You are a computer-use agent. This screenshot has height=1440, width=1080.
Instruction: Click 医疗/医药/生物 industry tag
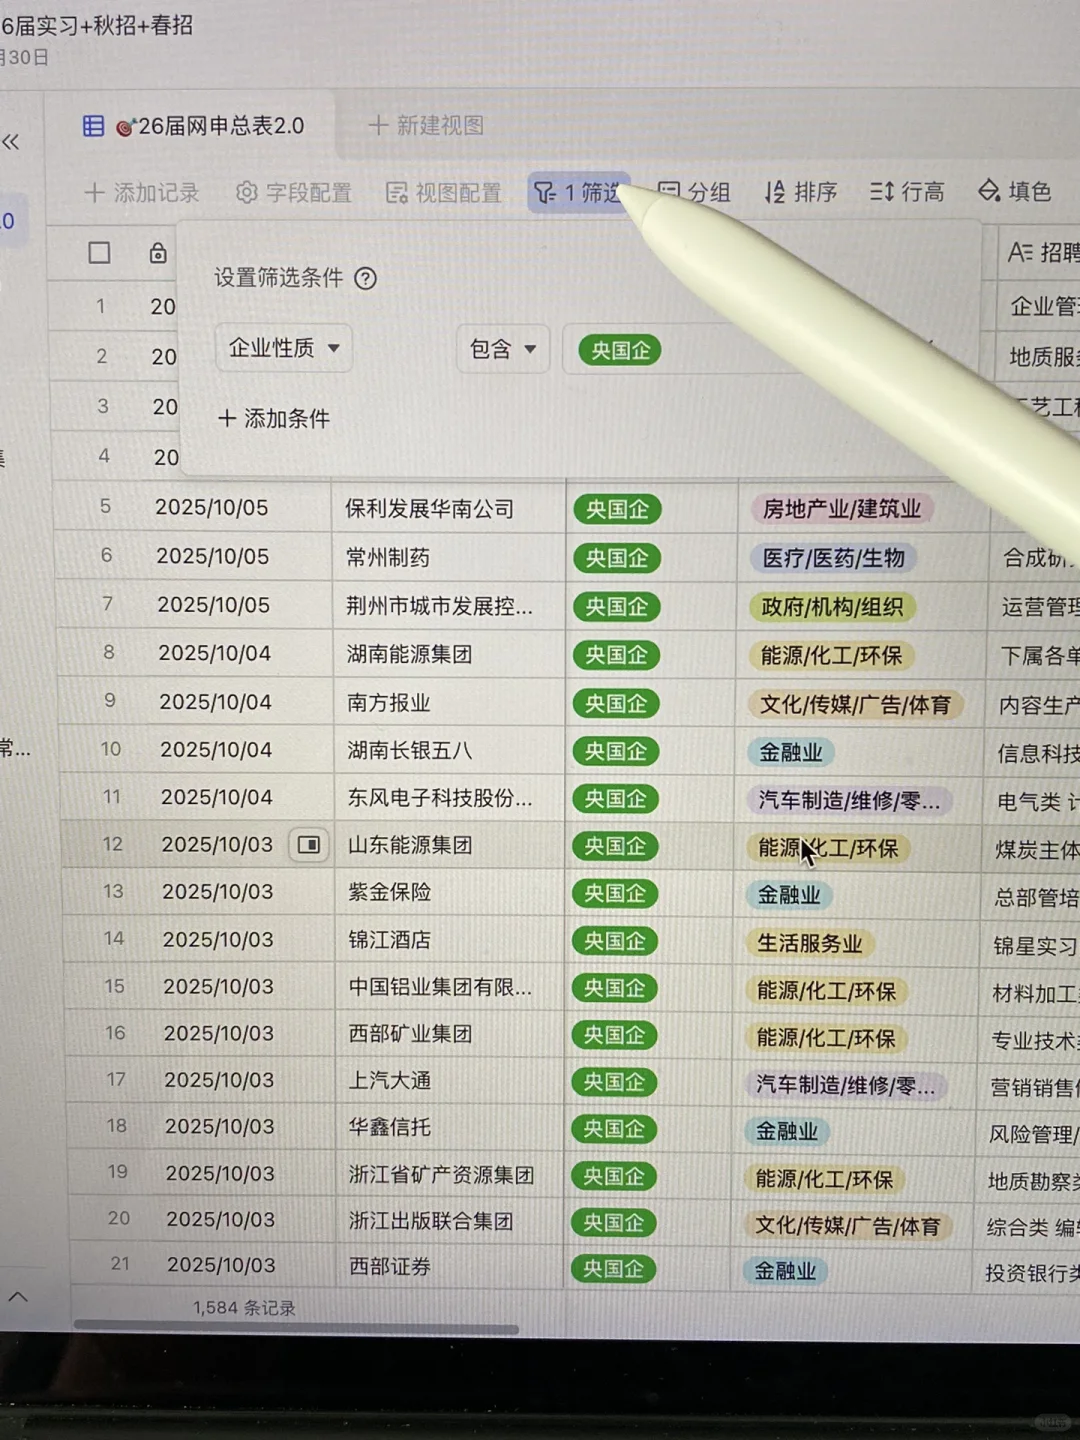833,558
